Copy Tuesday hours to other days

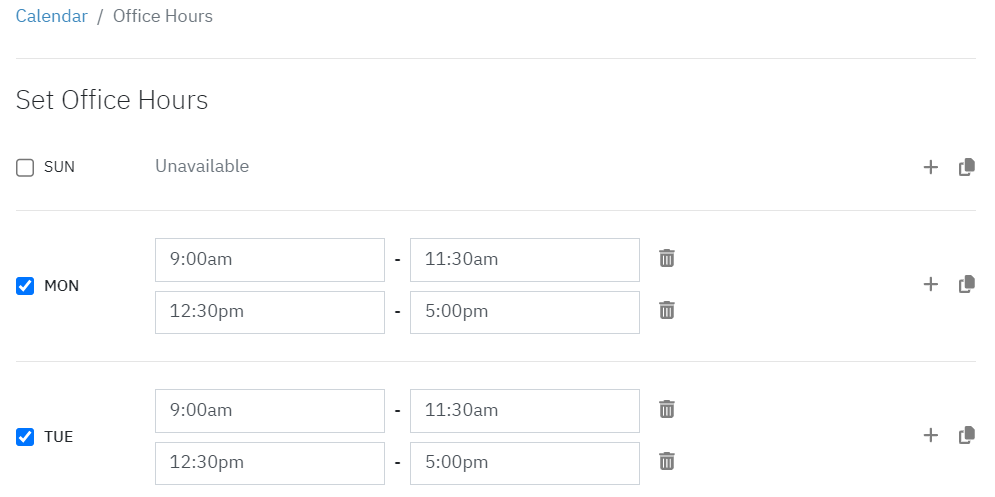(966, 435)
